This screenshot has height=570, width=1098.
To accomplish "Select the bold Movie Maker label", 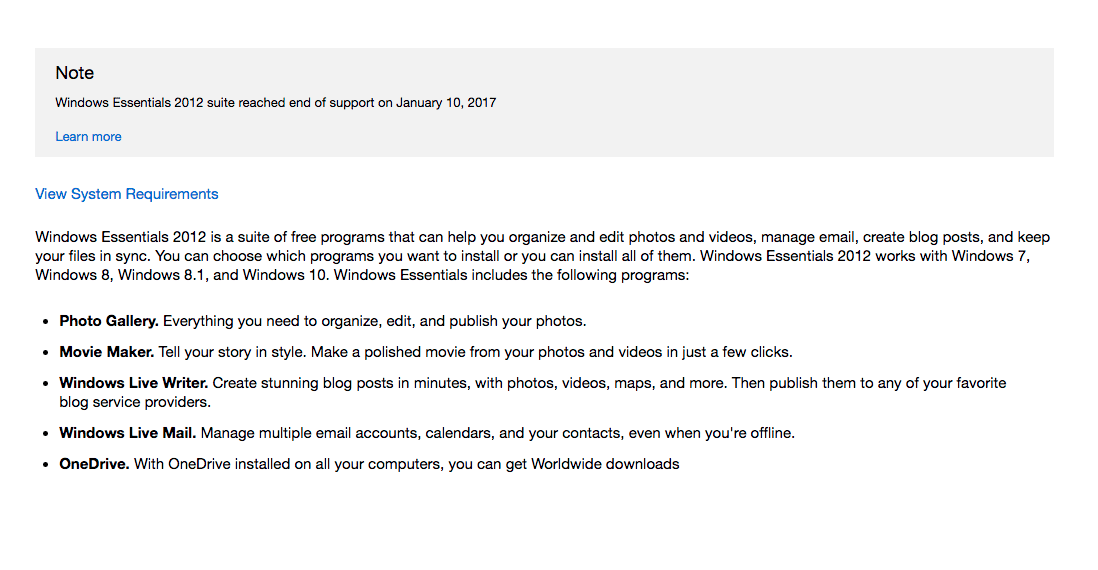I will tap(106, 352).
